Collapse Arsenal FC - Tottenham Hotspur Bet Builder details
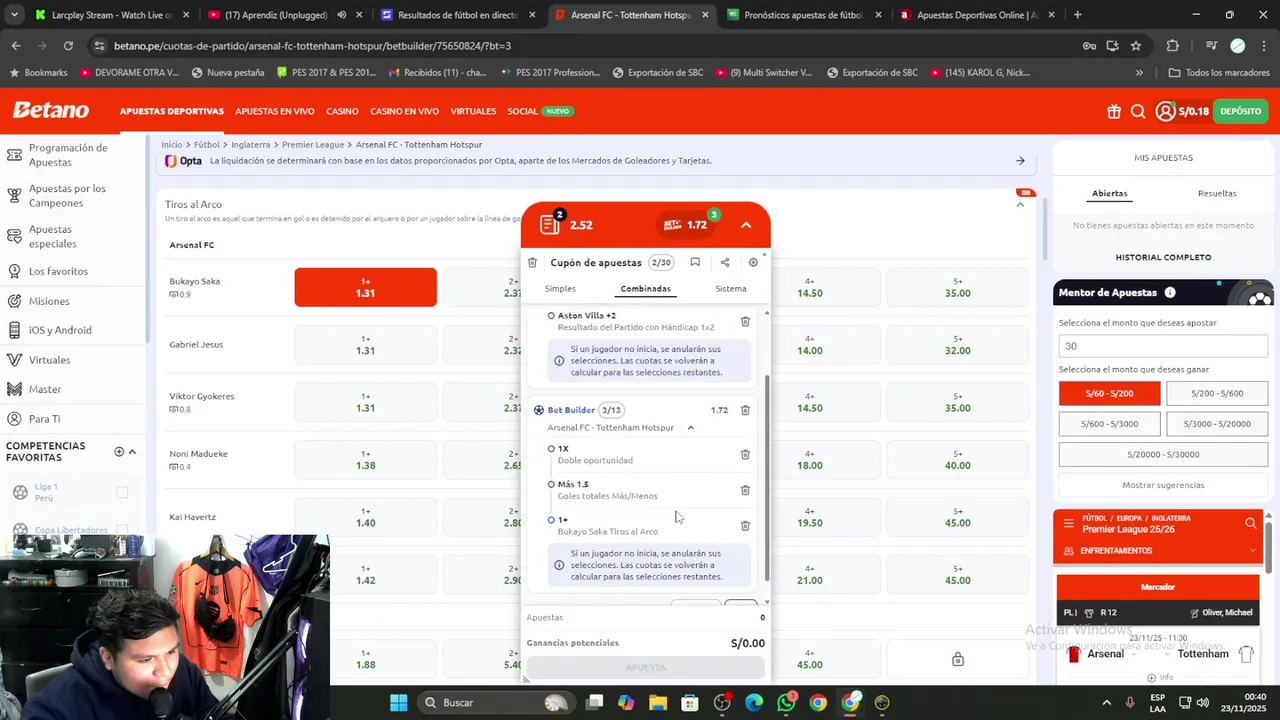The width and height of the screenshot is (1280, 720). tap(690, 428)
